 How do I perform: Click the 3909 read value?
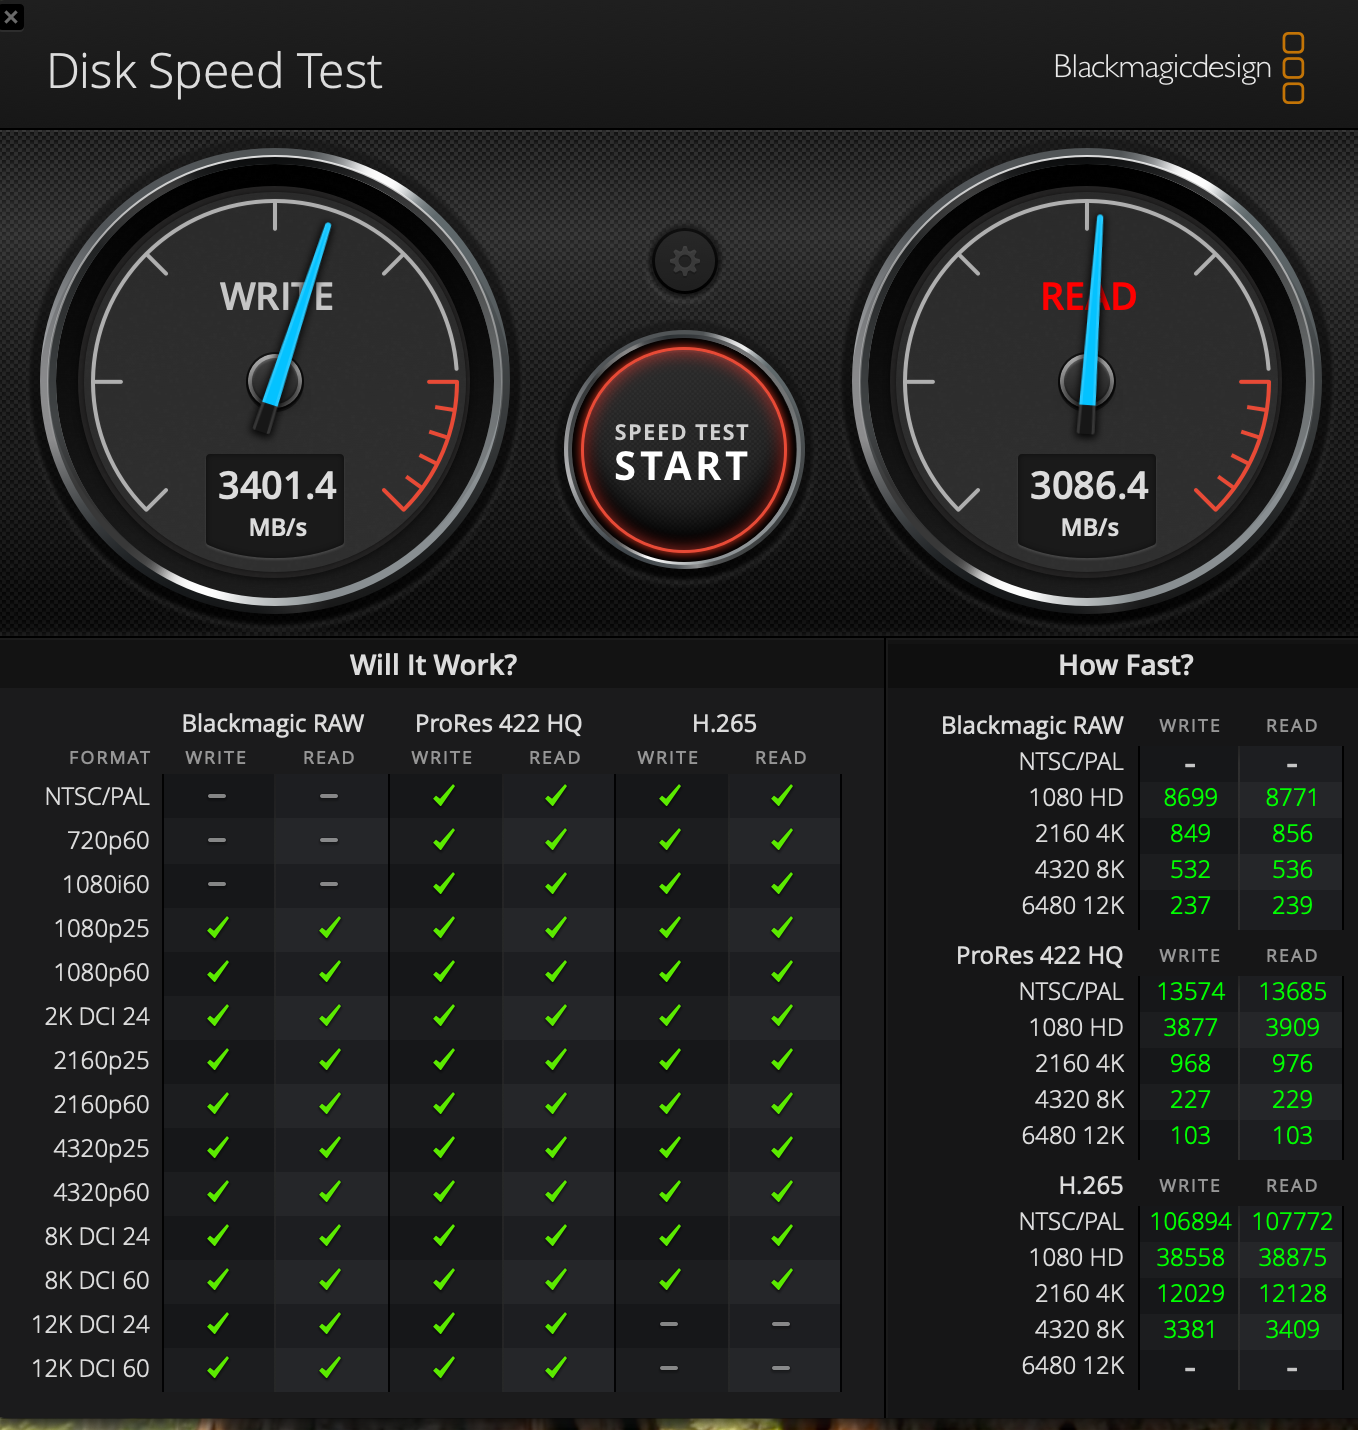click(1292, 1028)
